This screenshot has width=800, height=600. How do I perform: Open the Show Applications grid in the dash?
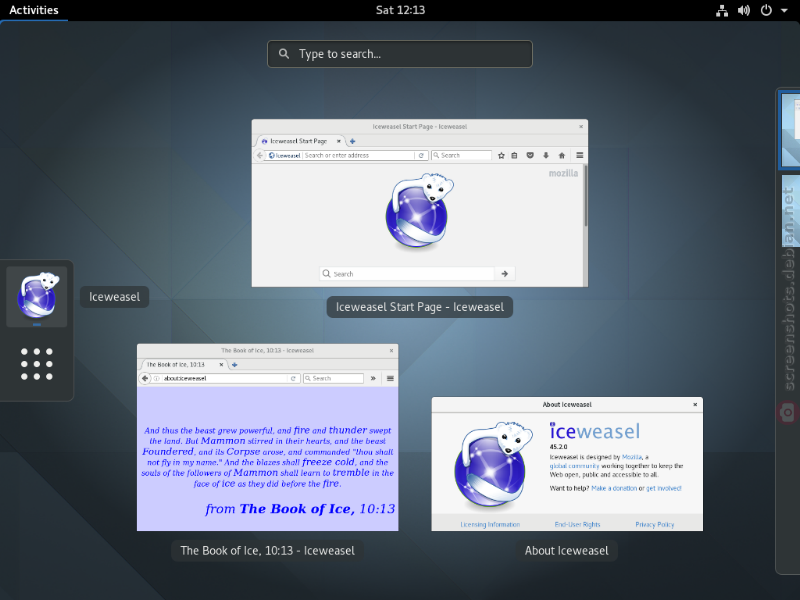pos(37,364)
